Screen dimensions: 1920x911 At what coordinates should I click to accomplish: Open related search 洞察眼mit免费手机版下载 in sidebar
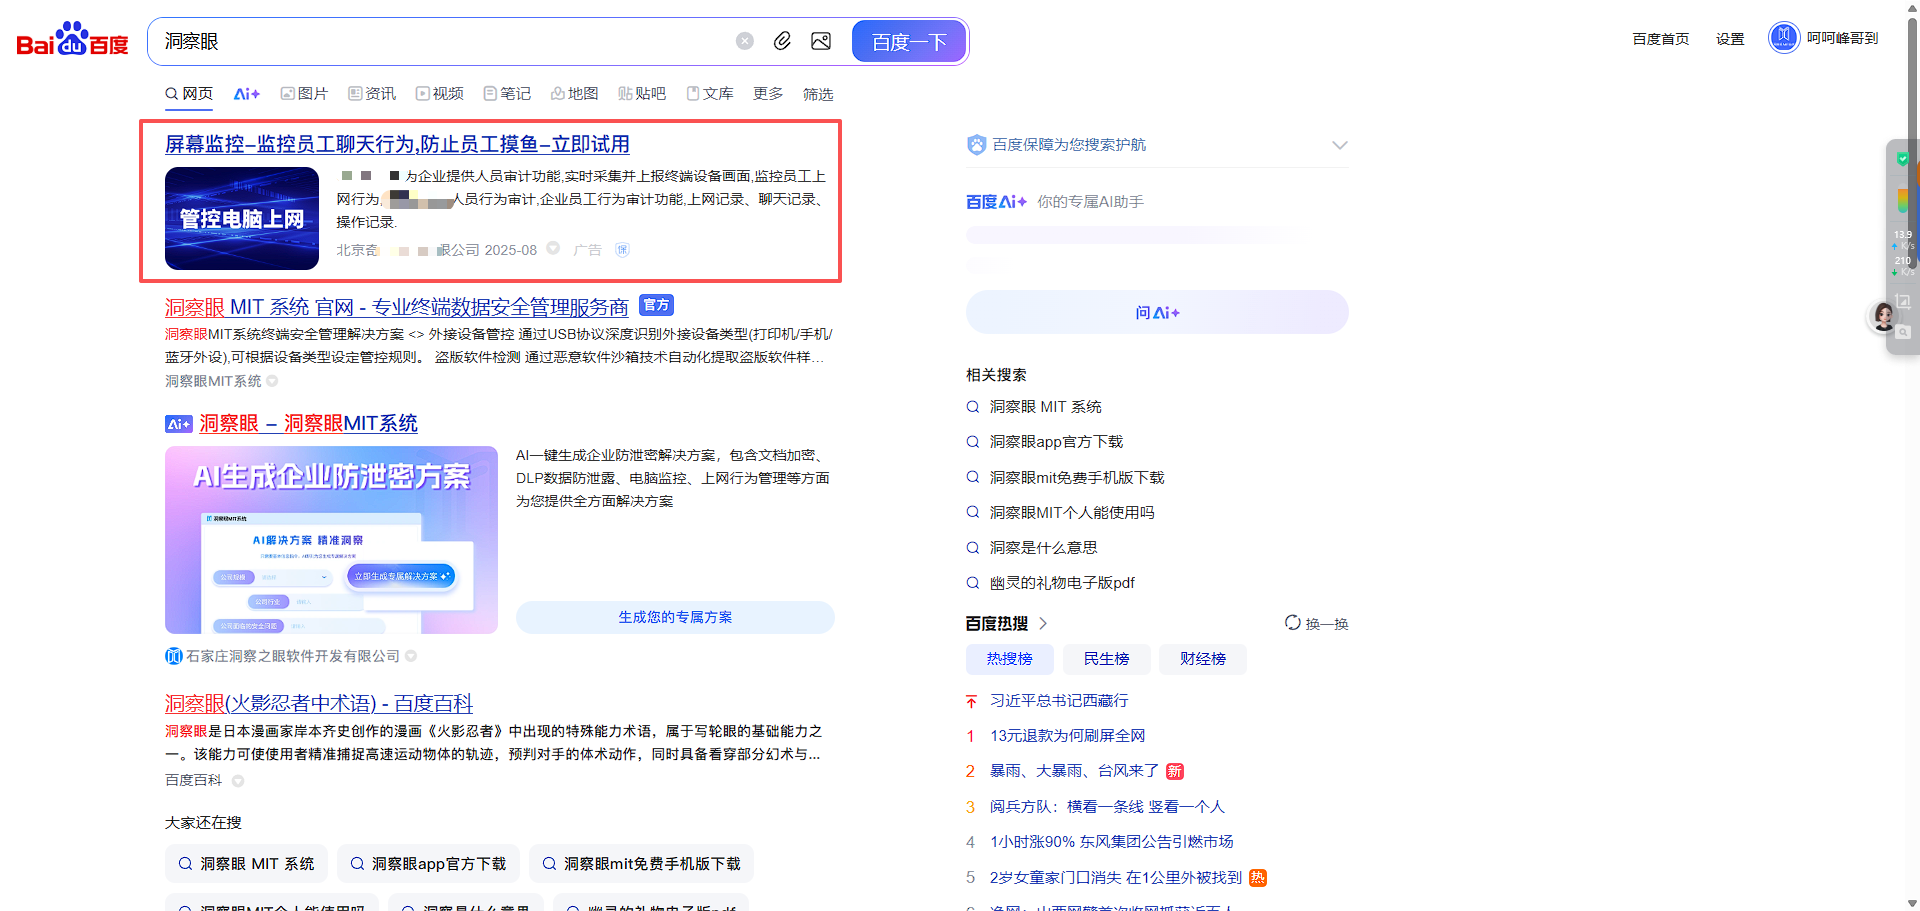[x=1077, y=477]
